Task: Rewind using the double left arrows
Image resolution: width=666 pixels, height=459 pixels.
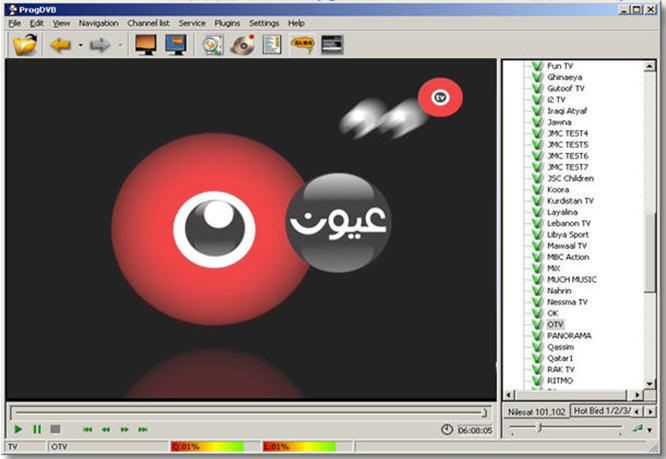Action: pyautogui.click(x=106, y=430)
